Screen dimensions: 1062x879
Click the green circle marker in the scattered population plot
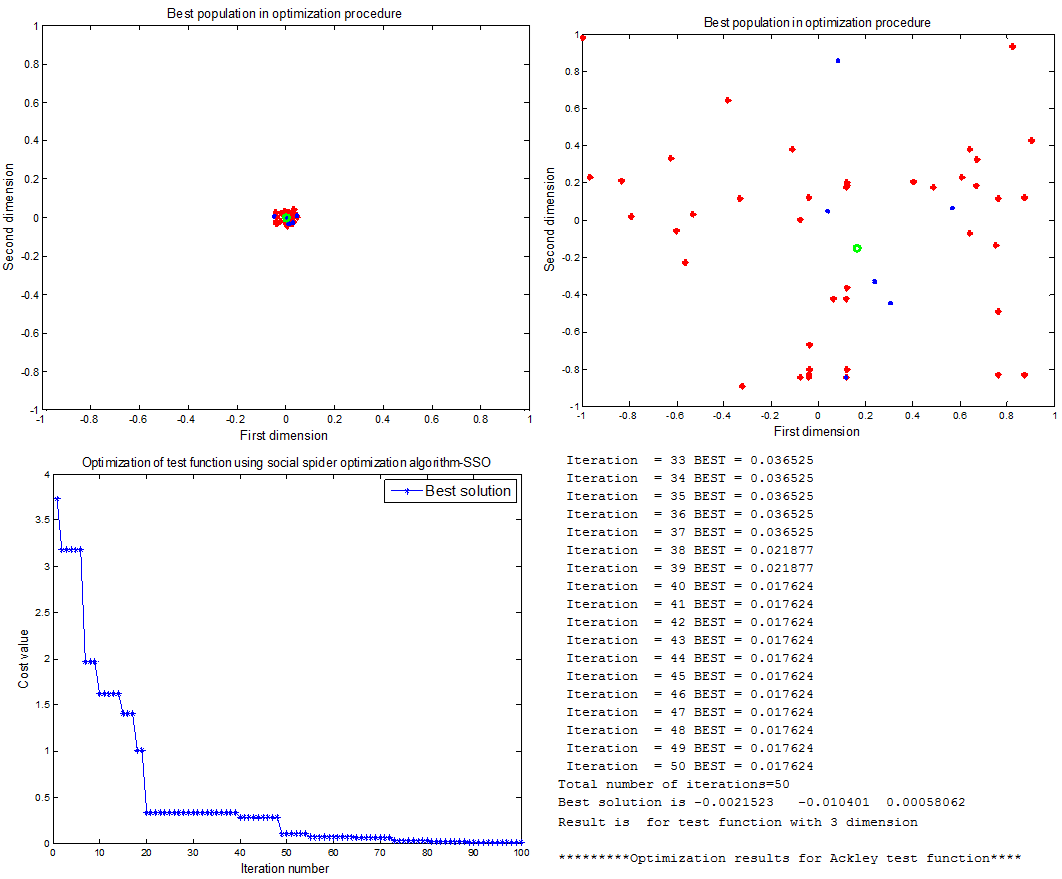[857, 248]
